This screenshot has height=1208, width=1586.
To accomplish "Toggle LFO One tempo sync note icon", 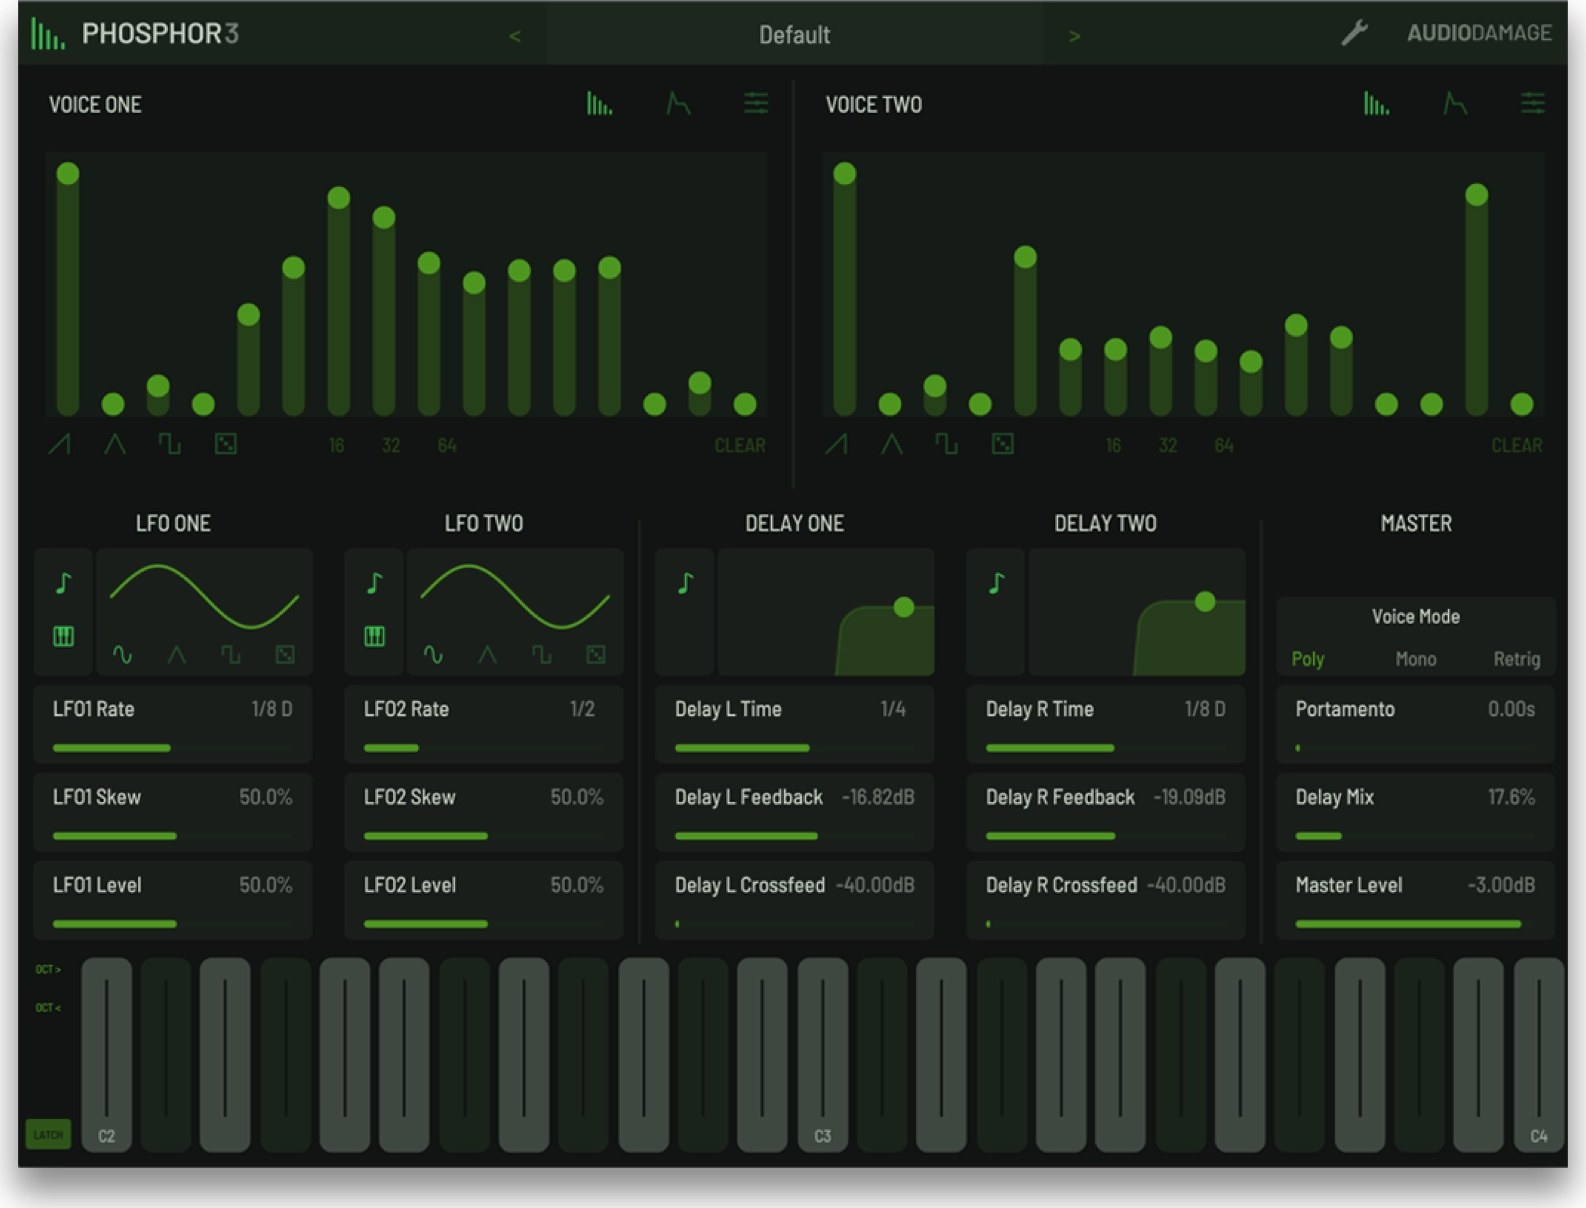I will (x=63, y=583).
